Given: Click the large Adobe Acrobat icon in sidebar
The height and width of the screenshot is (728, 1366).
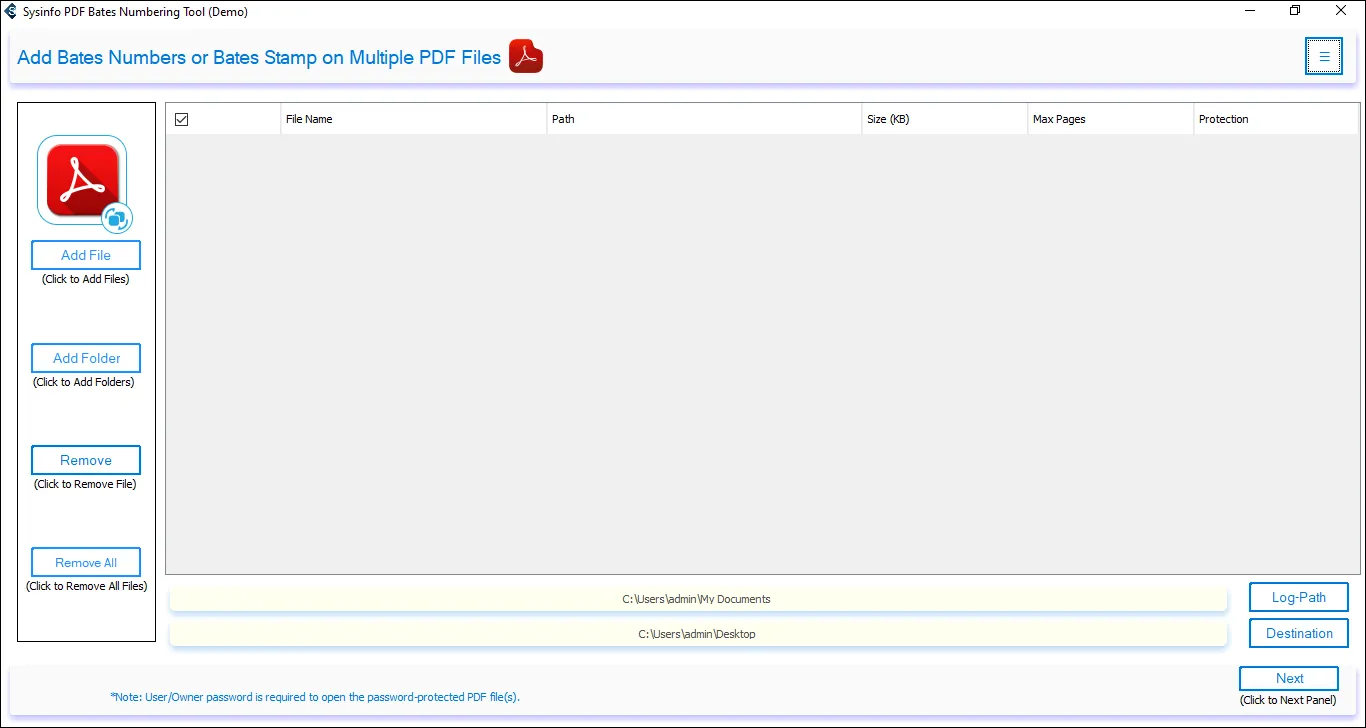Looking at the screenshot, I should pyautogui.click(x=81, y=179).
